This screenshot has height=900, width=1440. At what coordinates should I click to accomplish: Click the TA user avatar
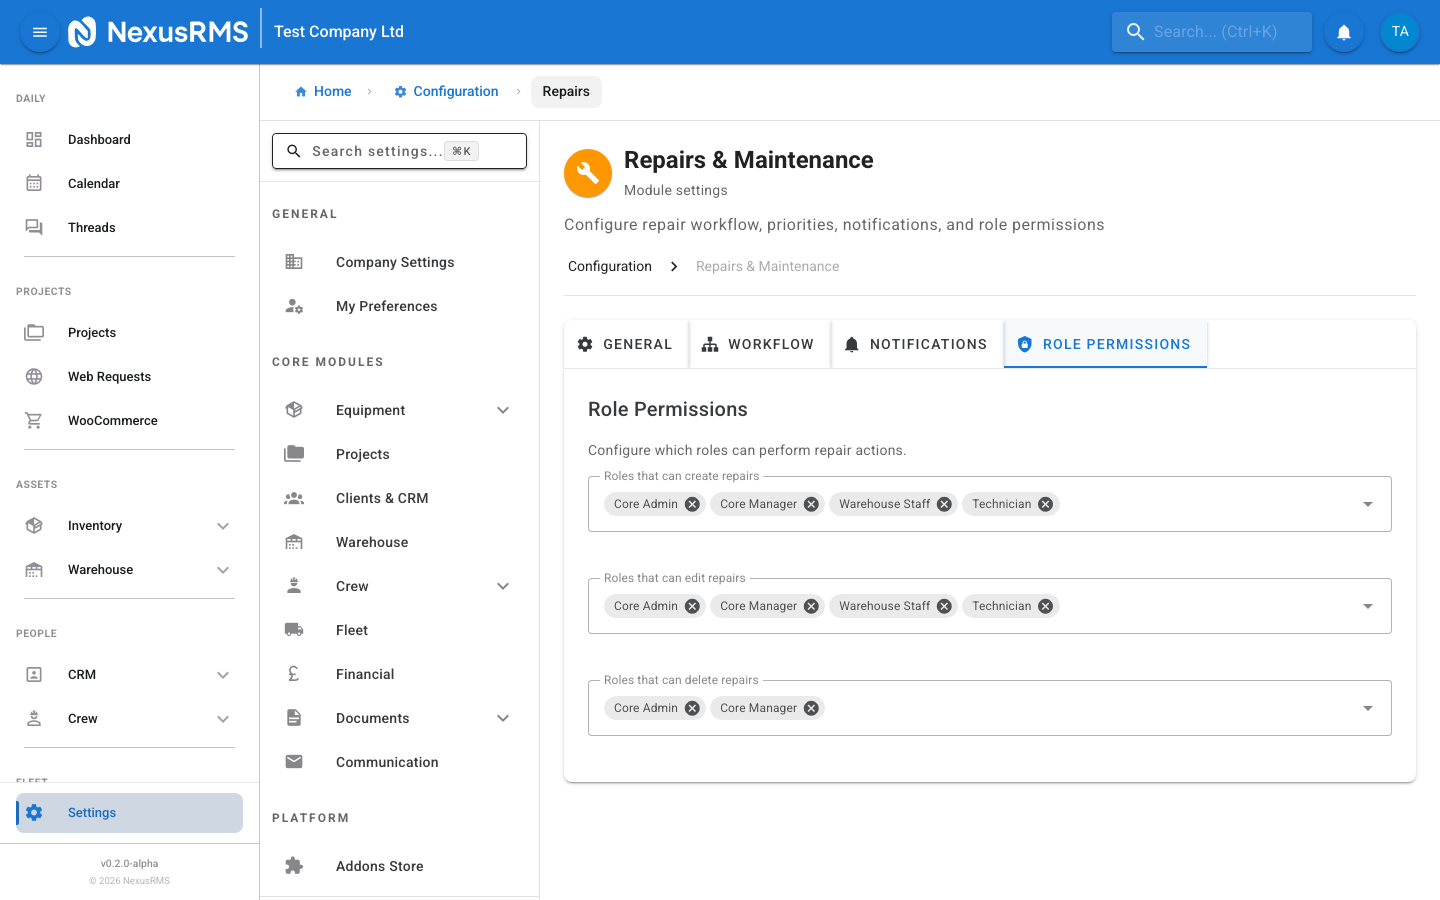tap(1399, 31)
